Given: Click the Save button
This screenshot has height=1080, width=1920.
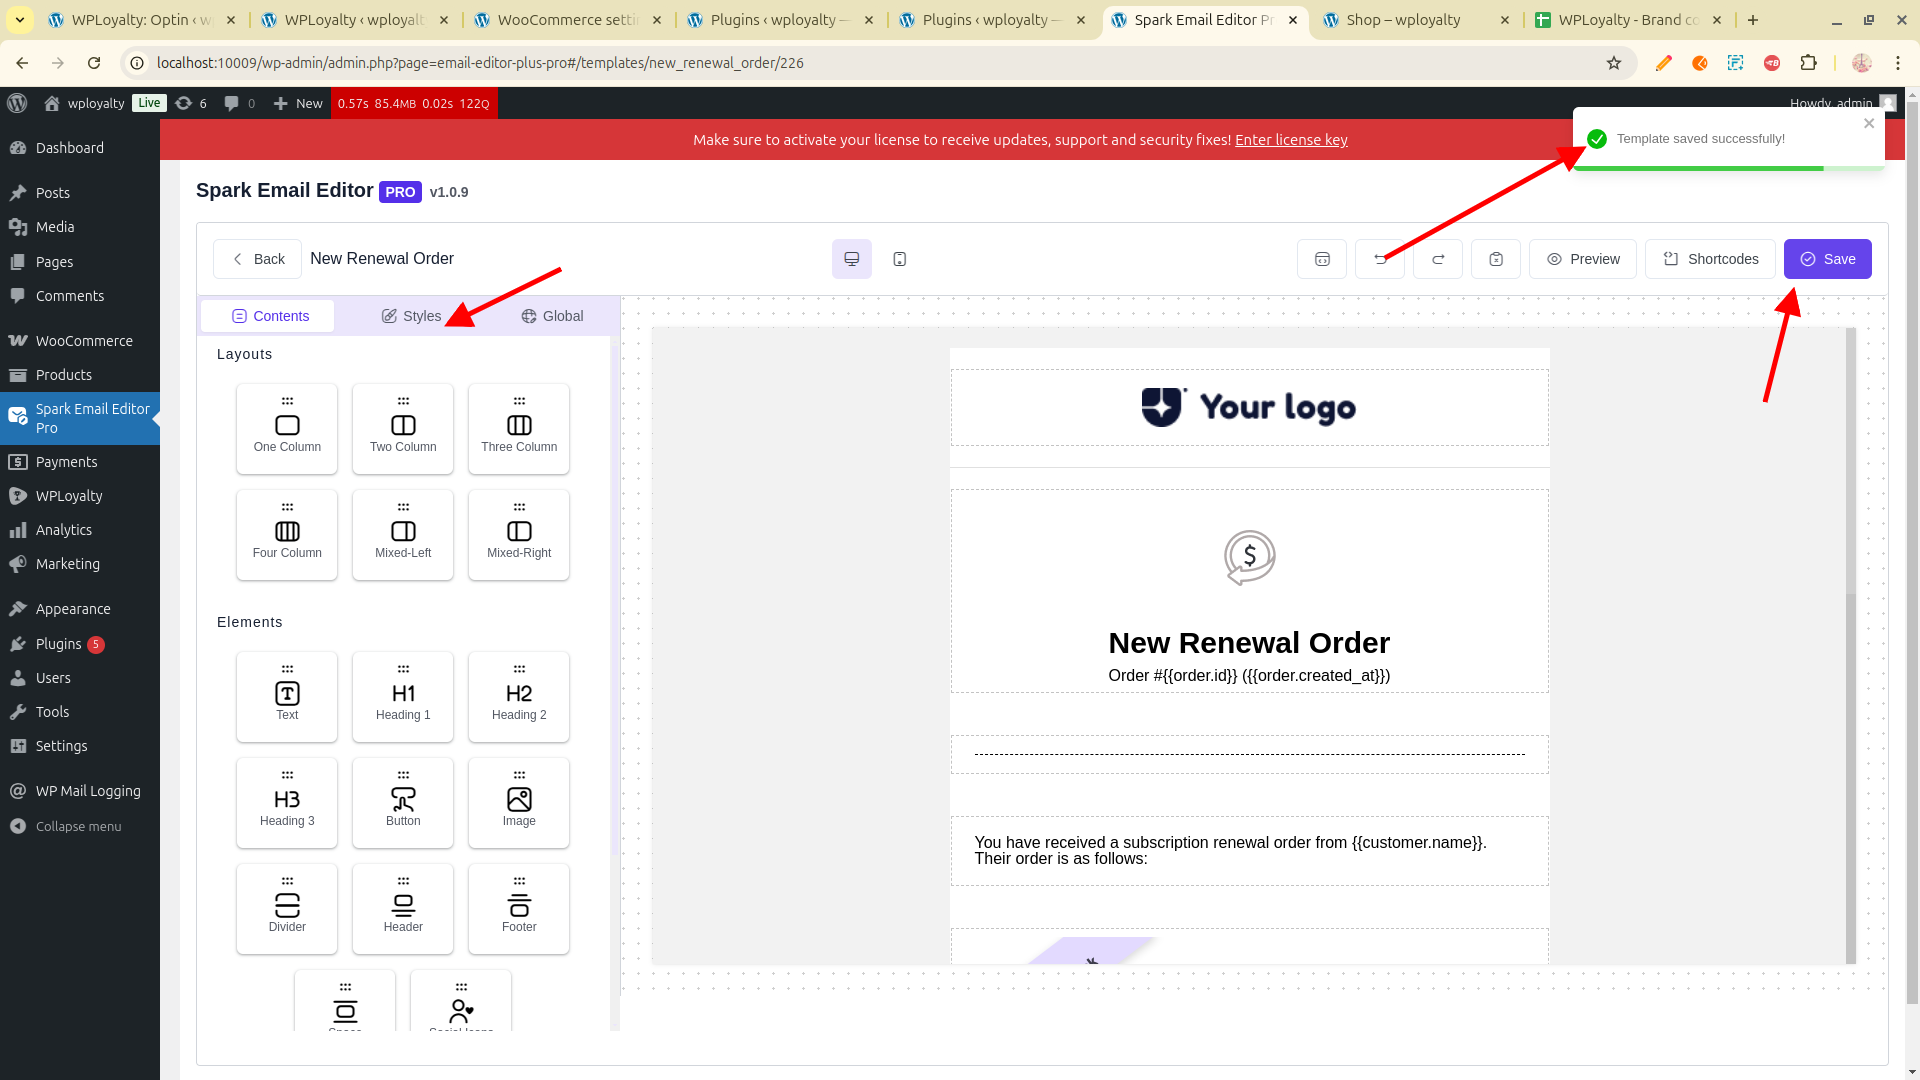Looking at the screenshot, I should pyautogui.click(x=1827, y=259).
